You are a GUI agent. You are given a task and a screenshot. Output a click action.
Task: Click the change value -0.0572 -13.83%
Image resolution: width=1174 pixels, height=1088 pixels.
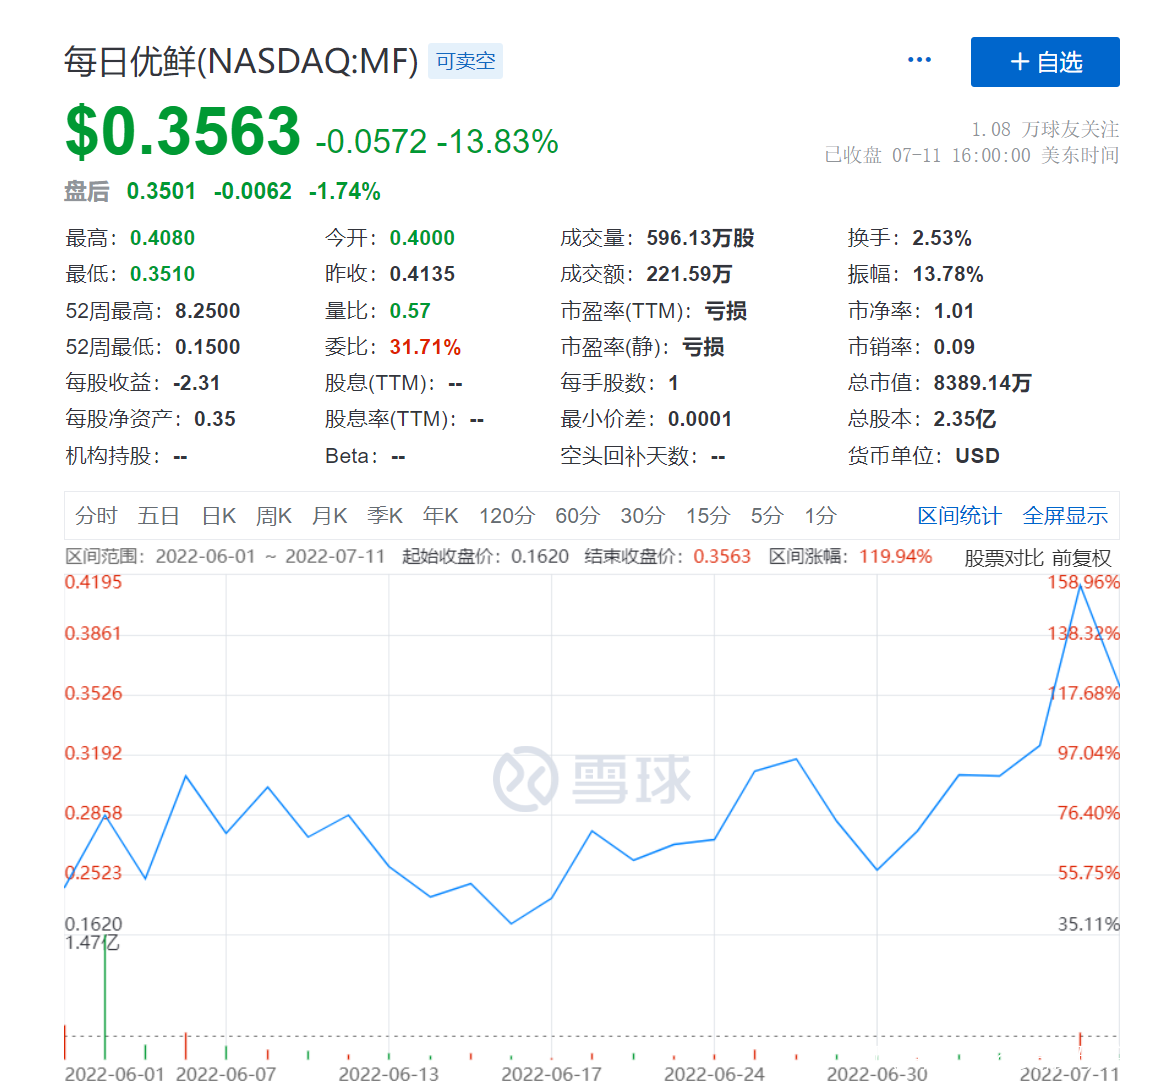pyautogui.click(x=437, y=142)
